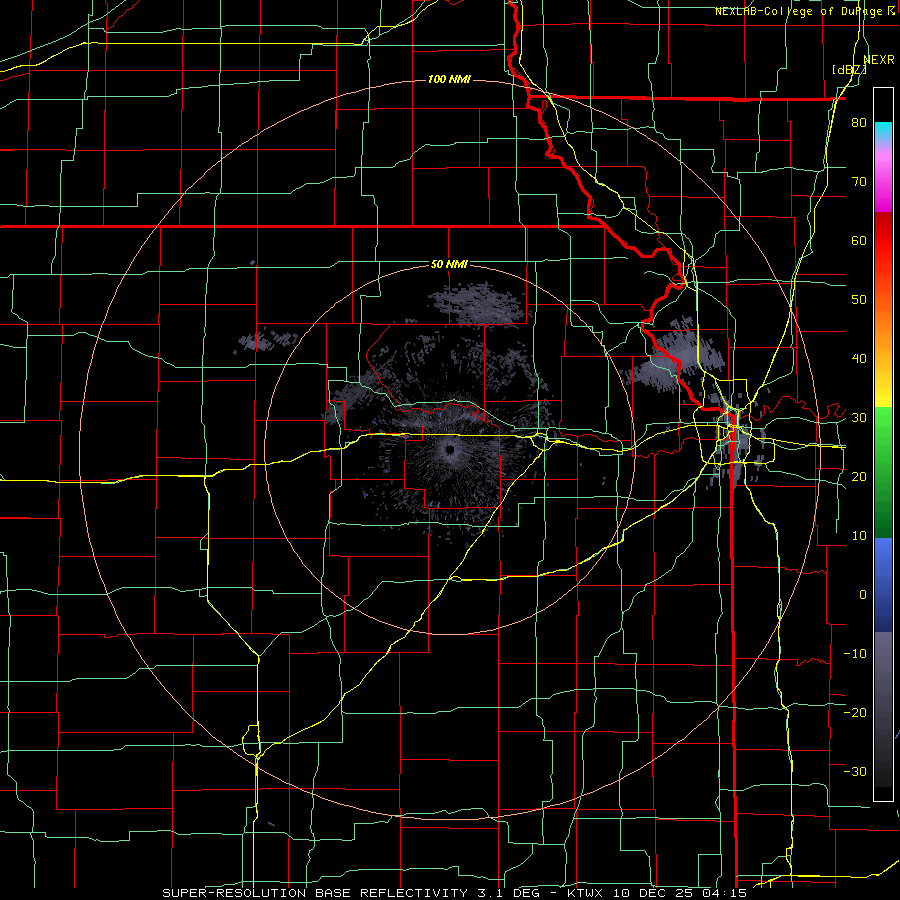Click the blue band of the reflectivity color bar
This screenshot has height=900, width=900.
883,585
